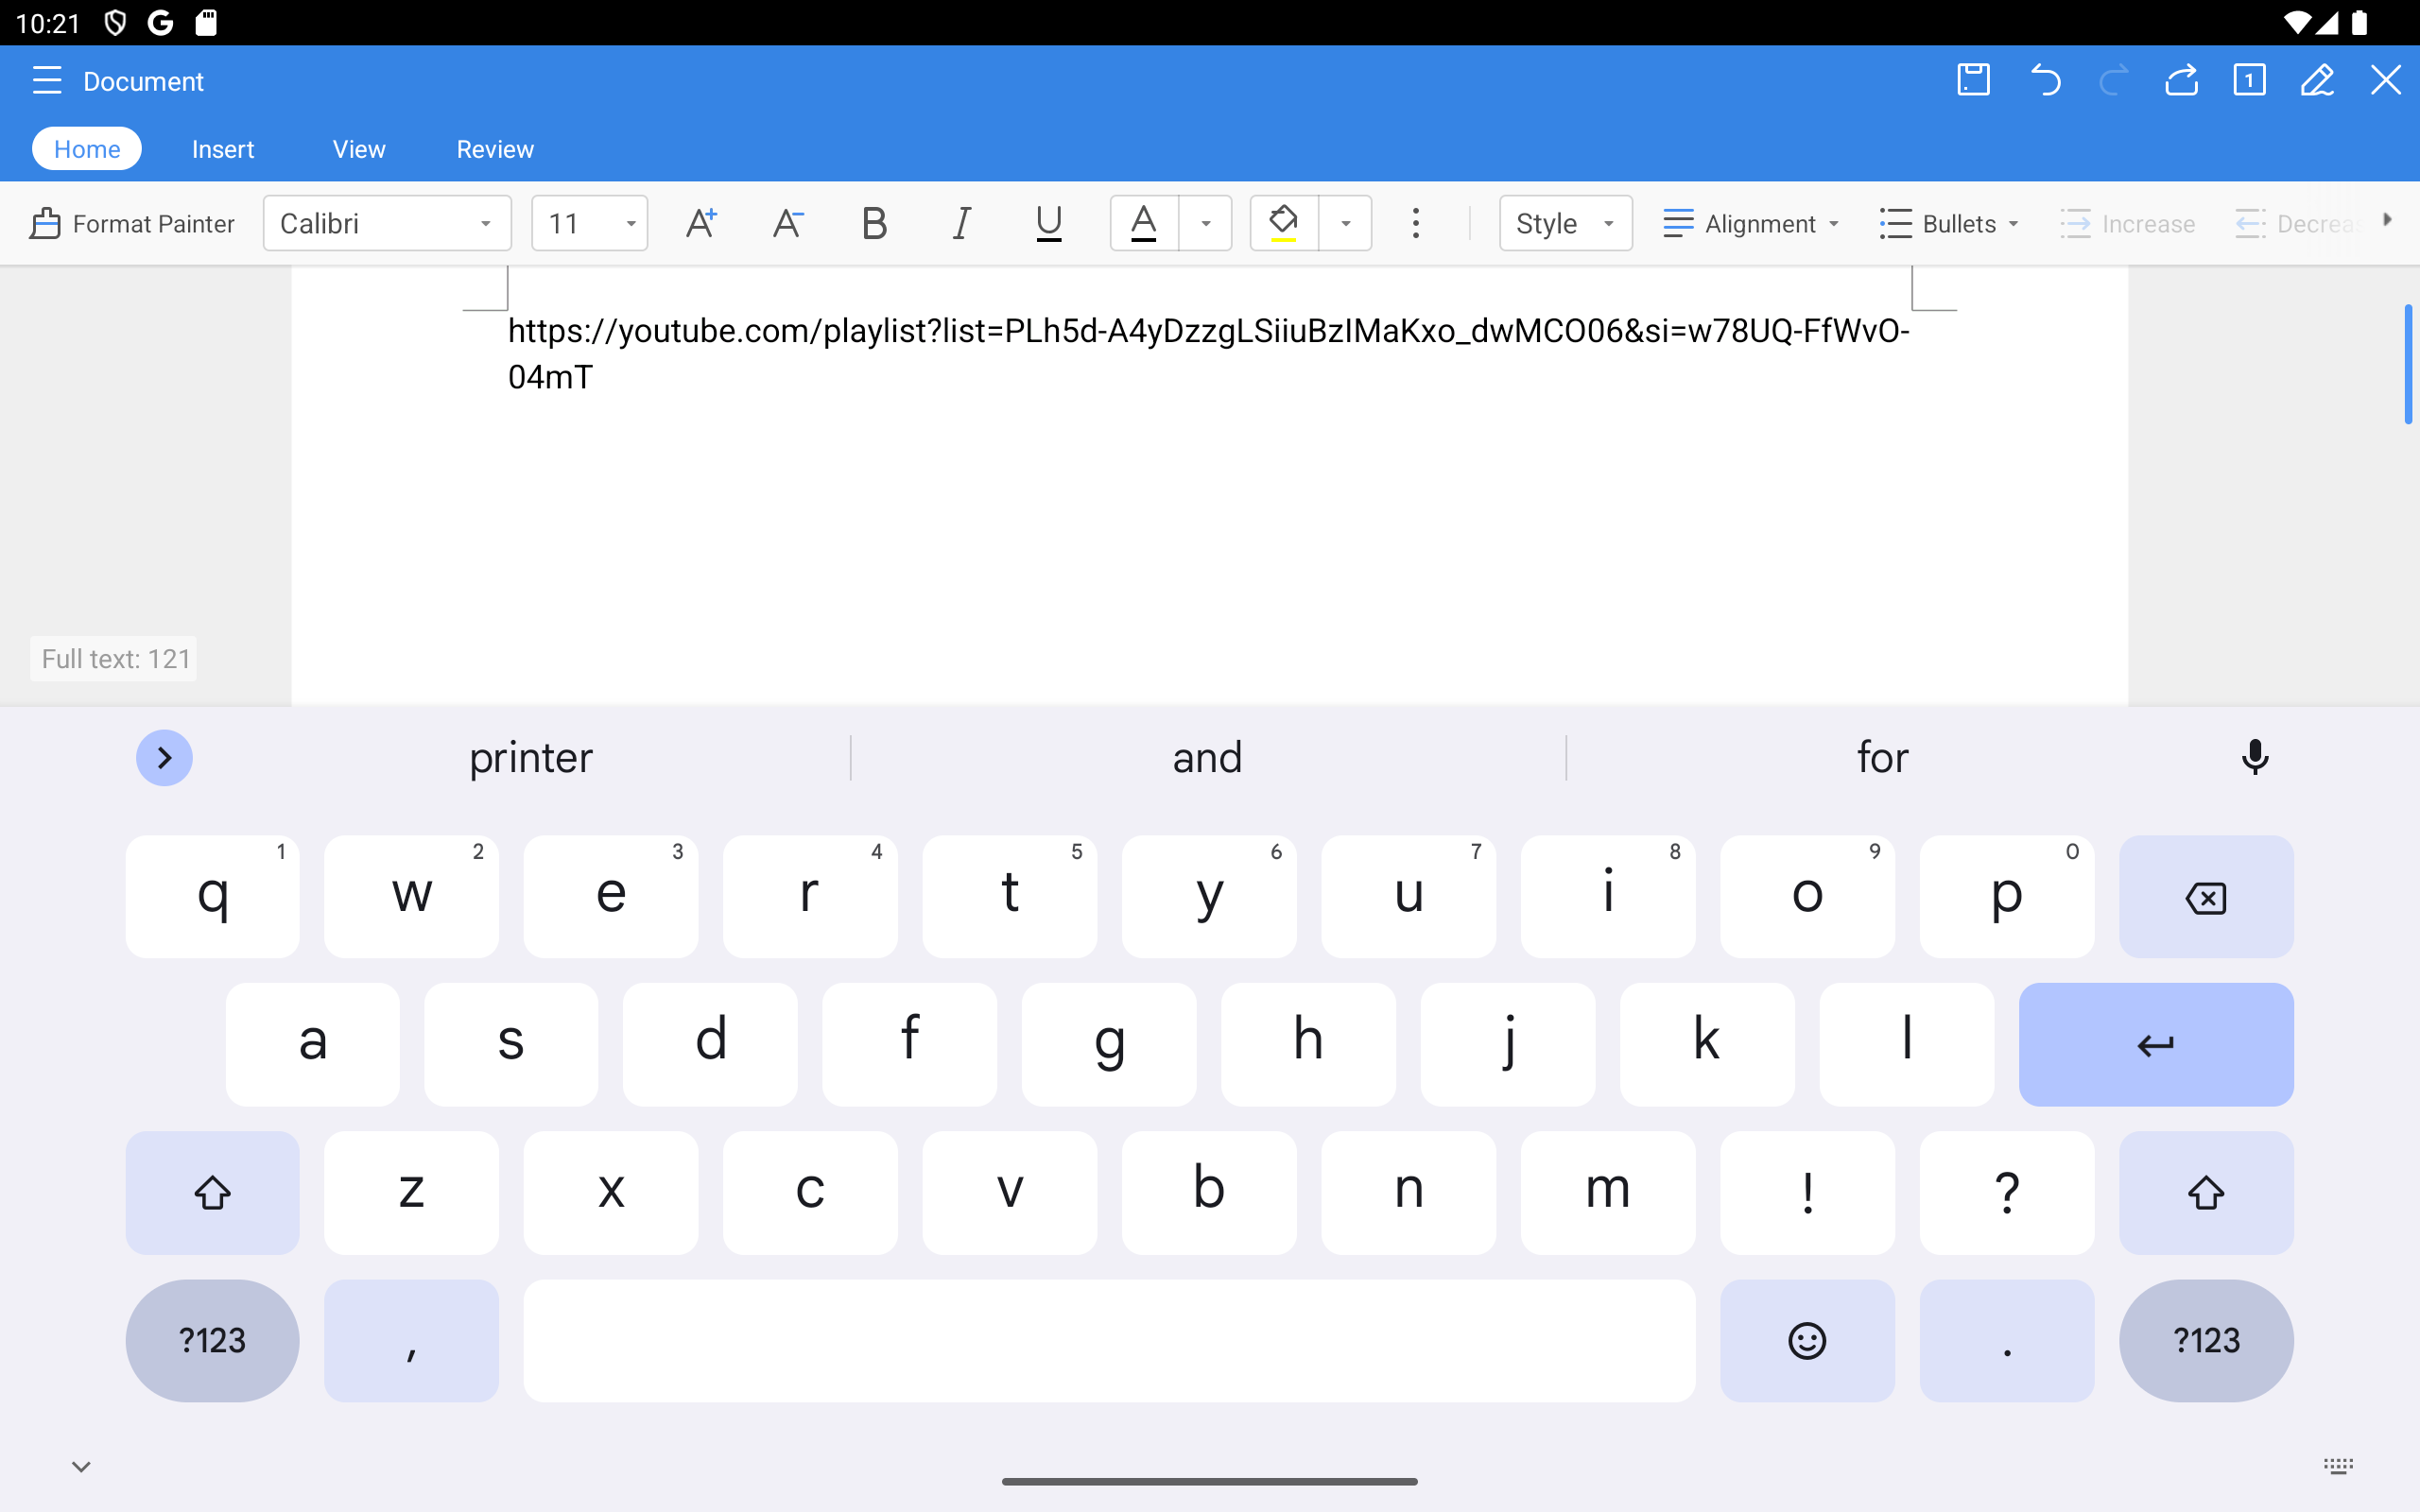Open more formatting options (three dots)
Screen dimensions: 2420x1512
click(1415, 223)
